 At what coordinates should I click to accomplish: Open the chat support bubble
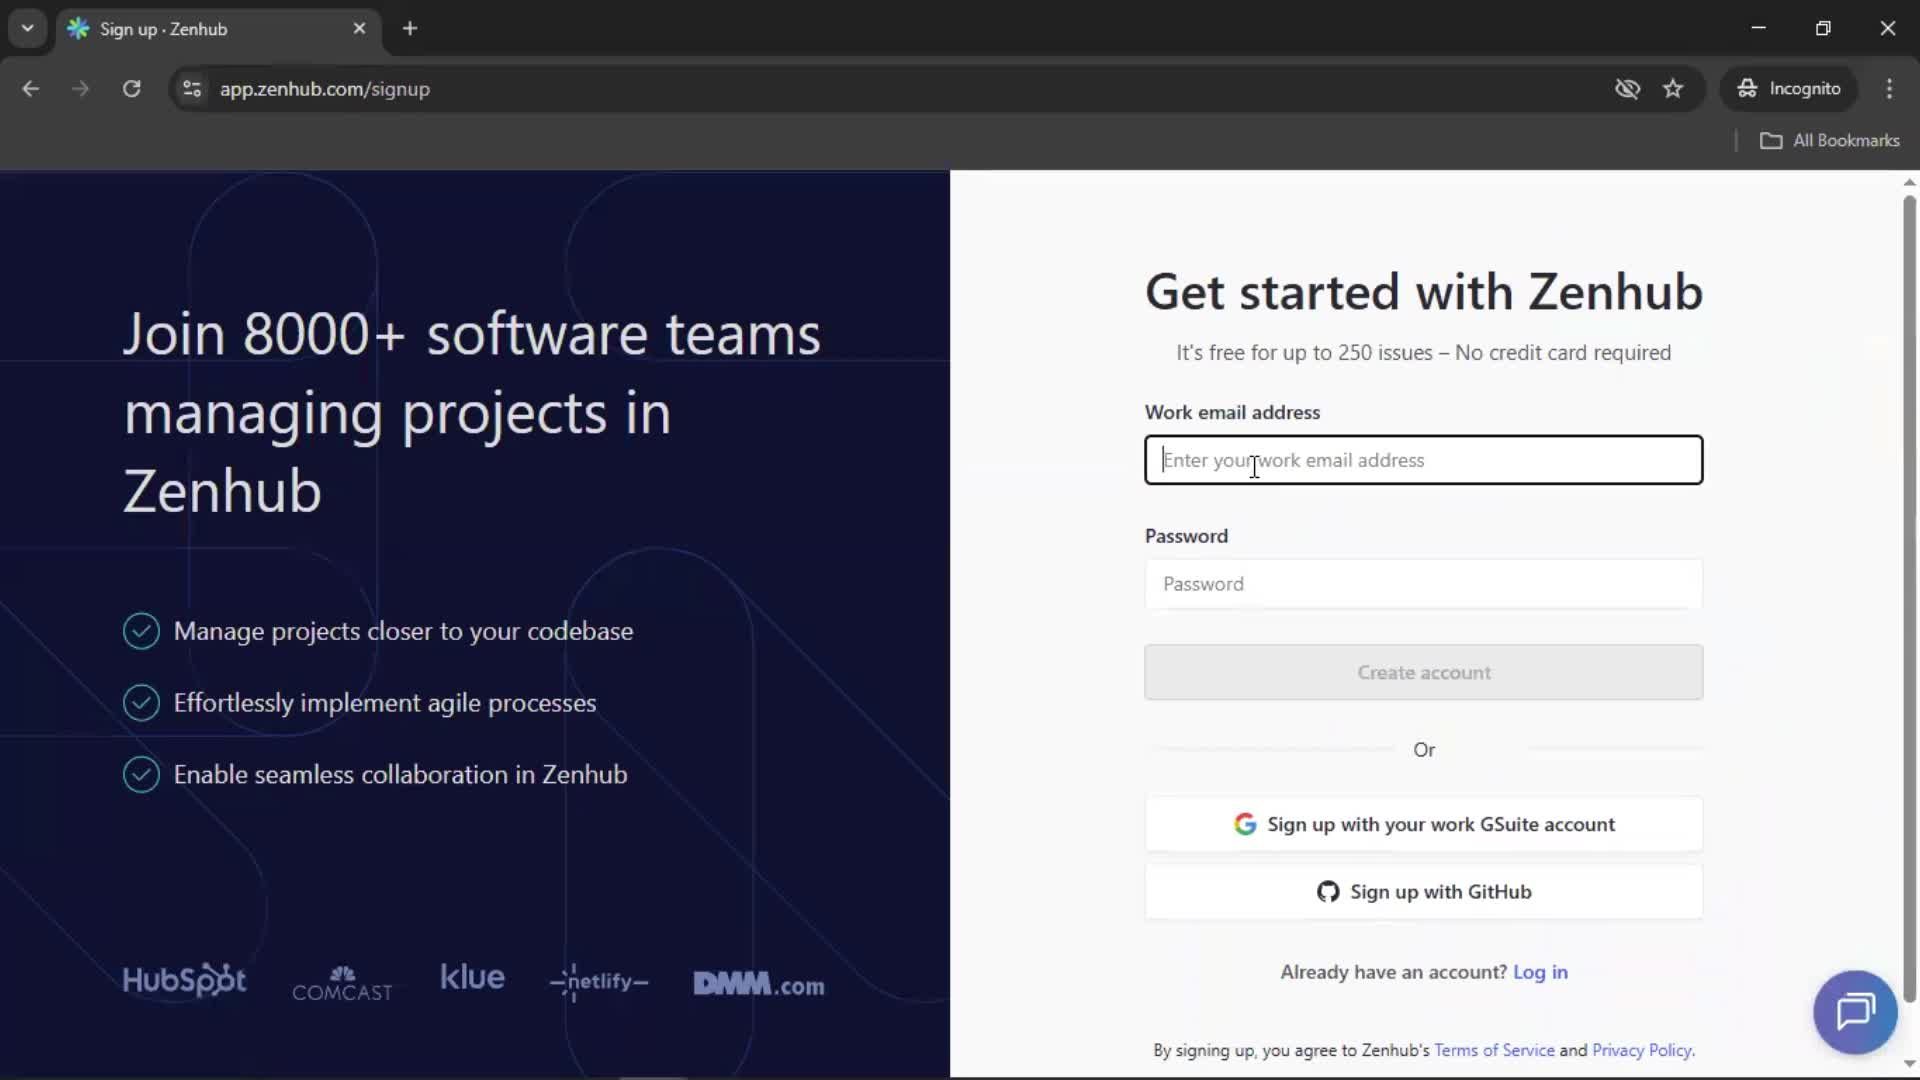pos(1853,1012)
